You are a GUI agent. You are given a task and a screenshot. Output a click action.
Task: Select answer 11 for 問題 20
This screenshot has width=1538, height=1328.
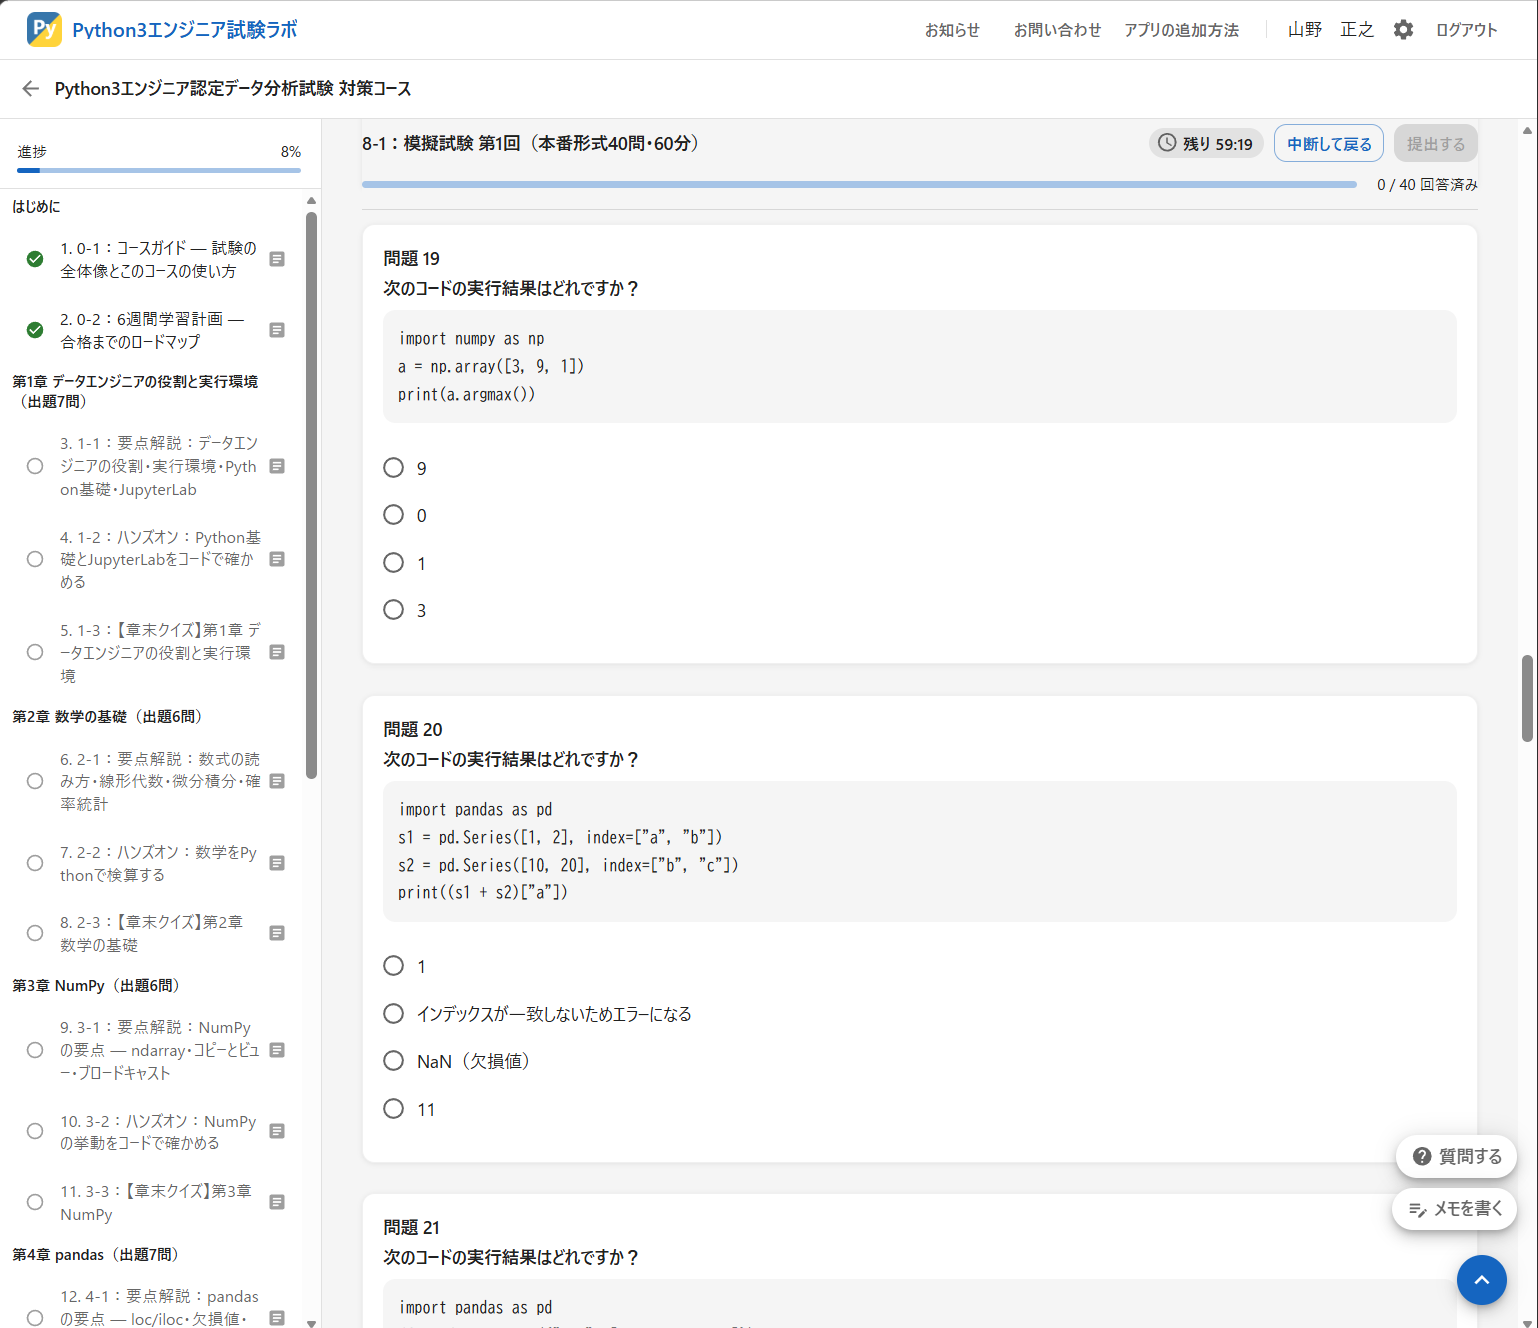tap(394, 1109)
